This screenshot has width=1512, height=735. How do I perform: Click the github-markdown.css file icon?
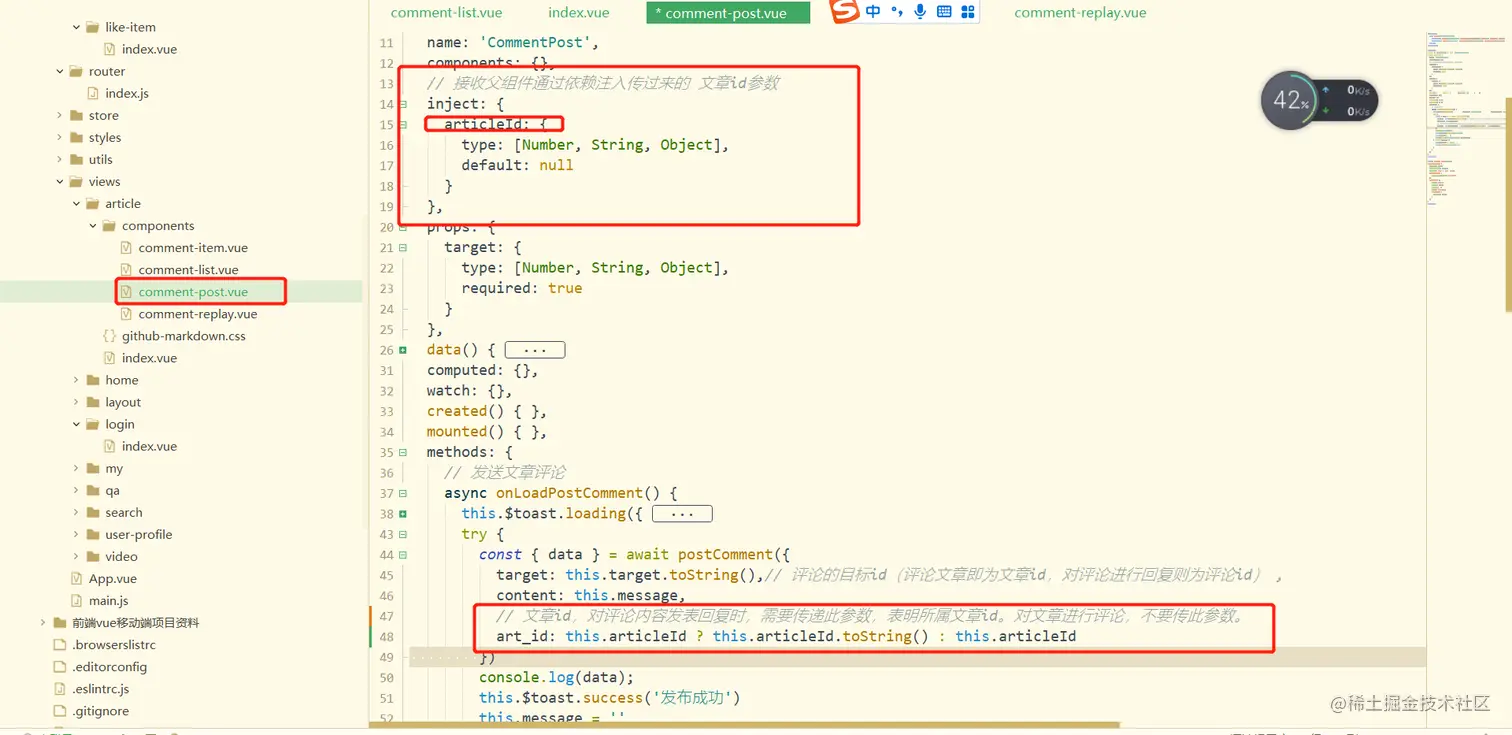pos(110,336)
